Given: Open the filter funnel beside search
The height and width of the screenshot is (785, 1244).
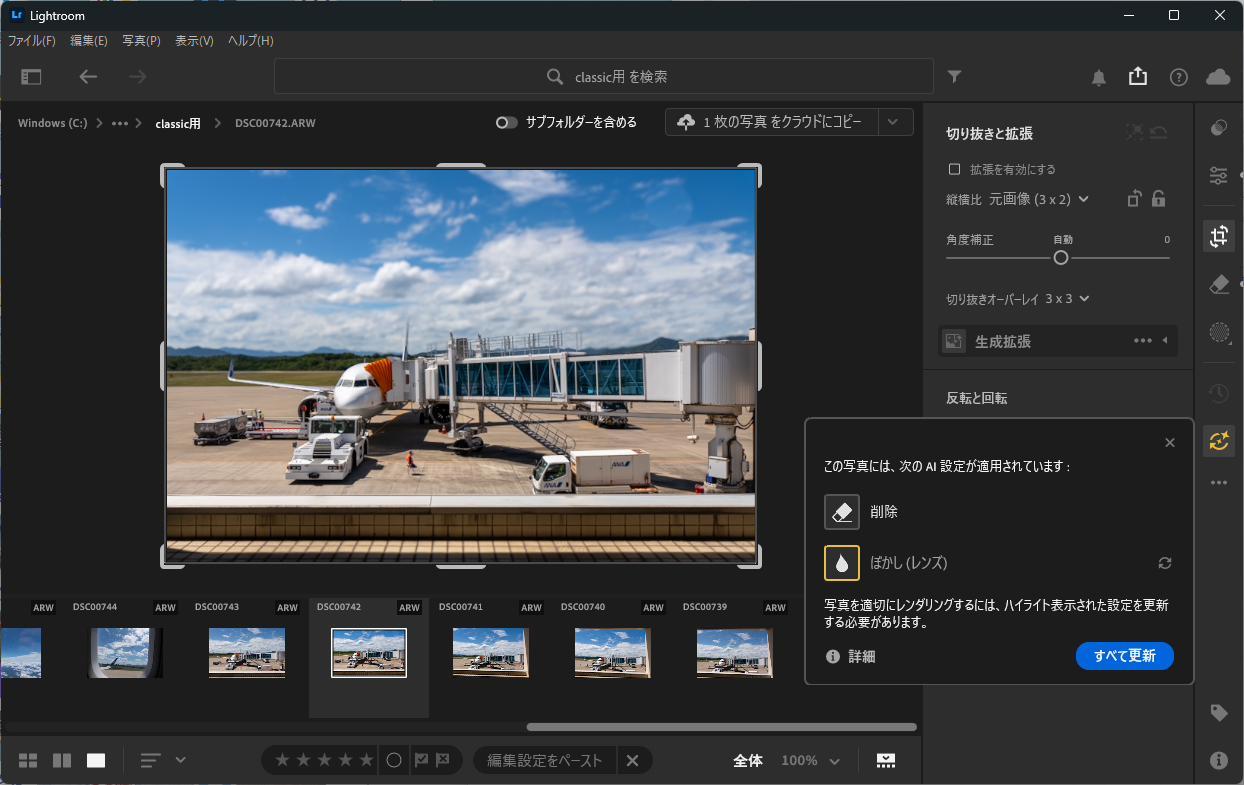Looking at the screenshot, I should 955,77.
